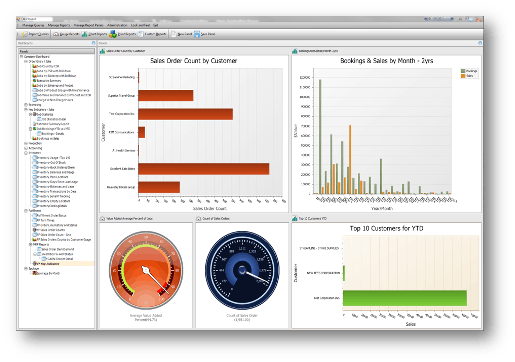Image resolution: width=515 pixels, height=362 pixels.
Task: Expand the Financing tree node
Action: [x=26, y=105]
